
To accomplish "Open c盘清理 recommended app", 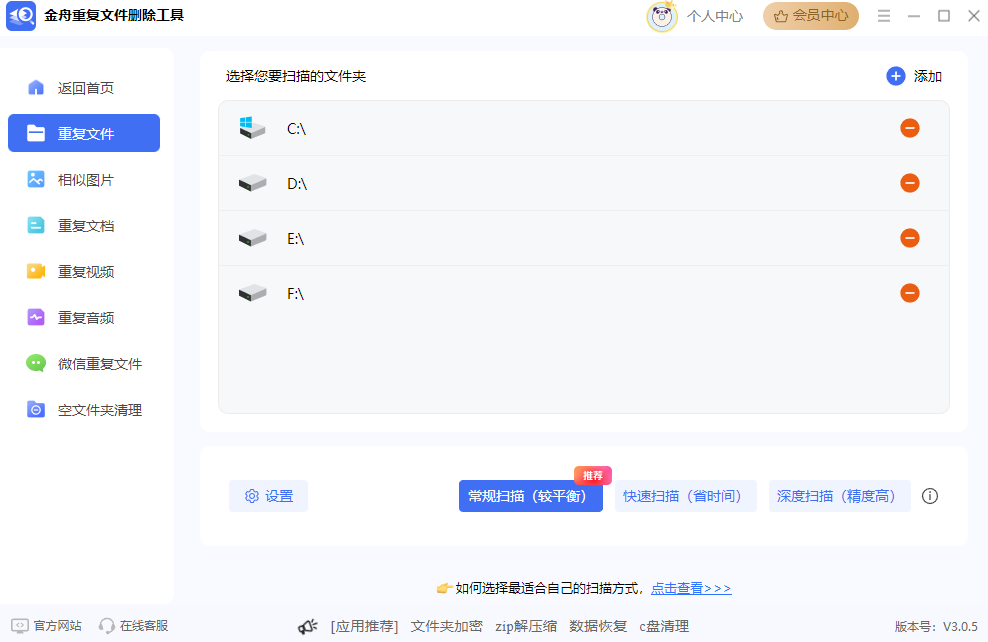I will pos(664,626).
